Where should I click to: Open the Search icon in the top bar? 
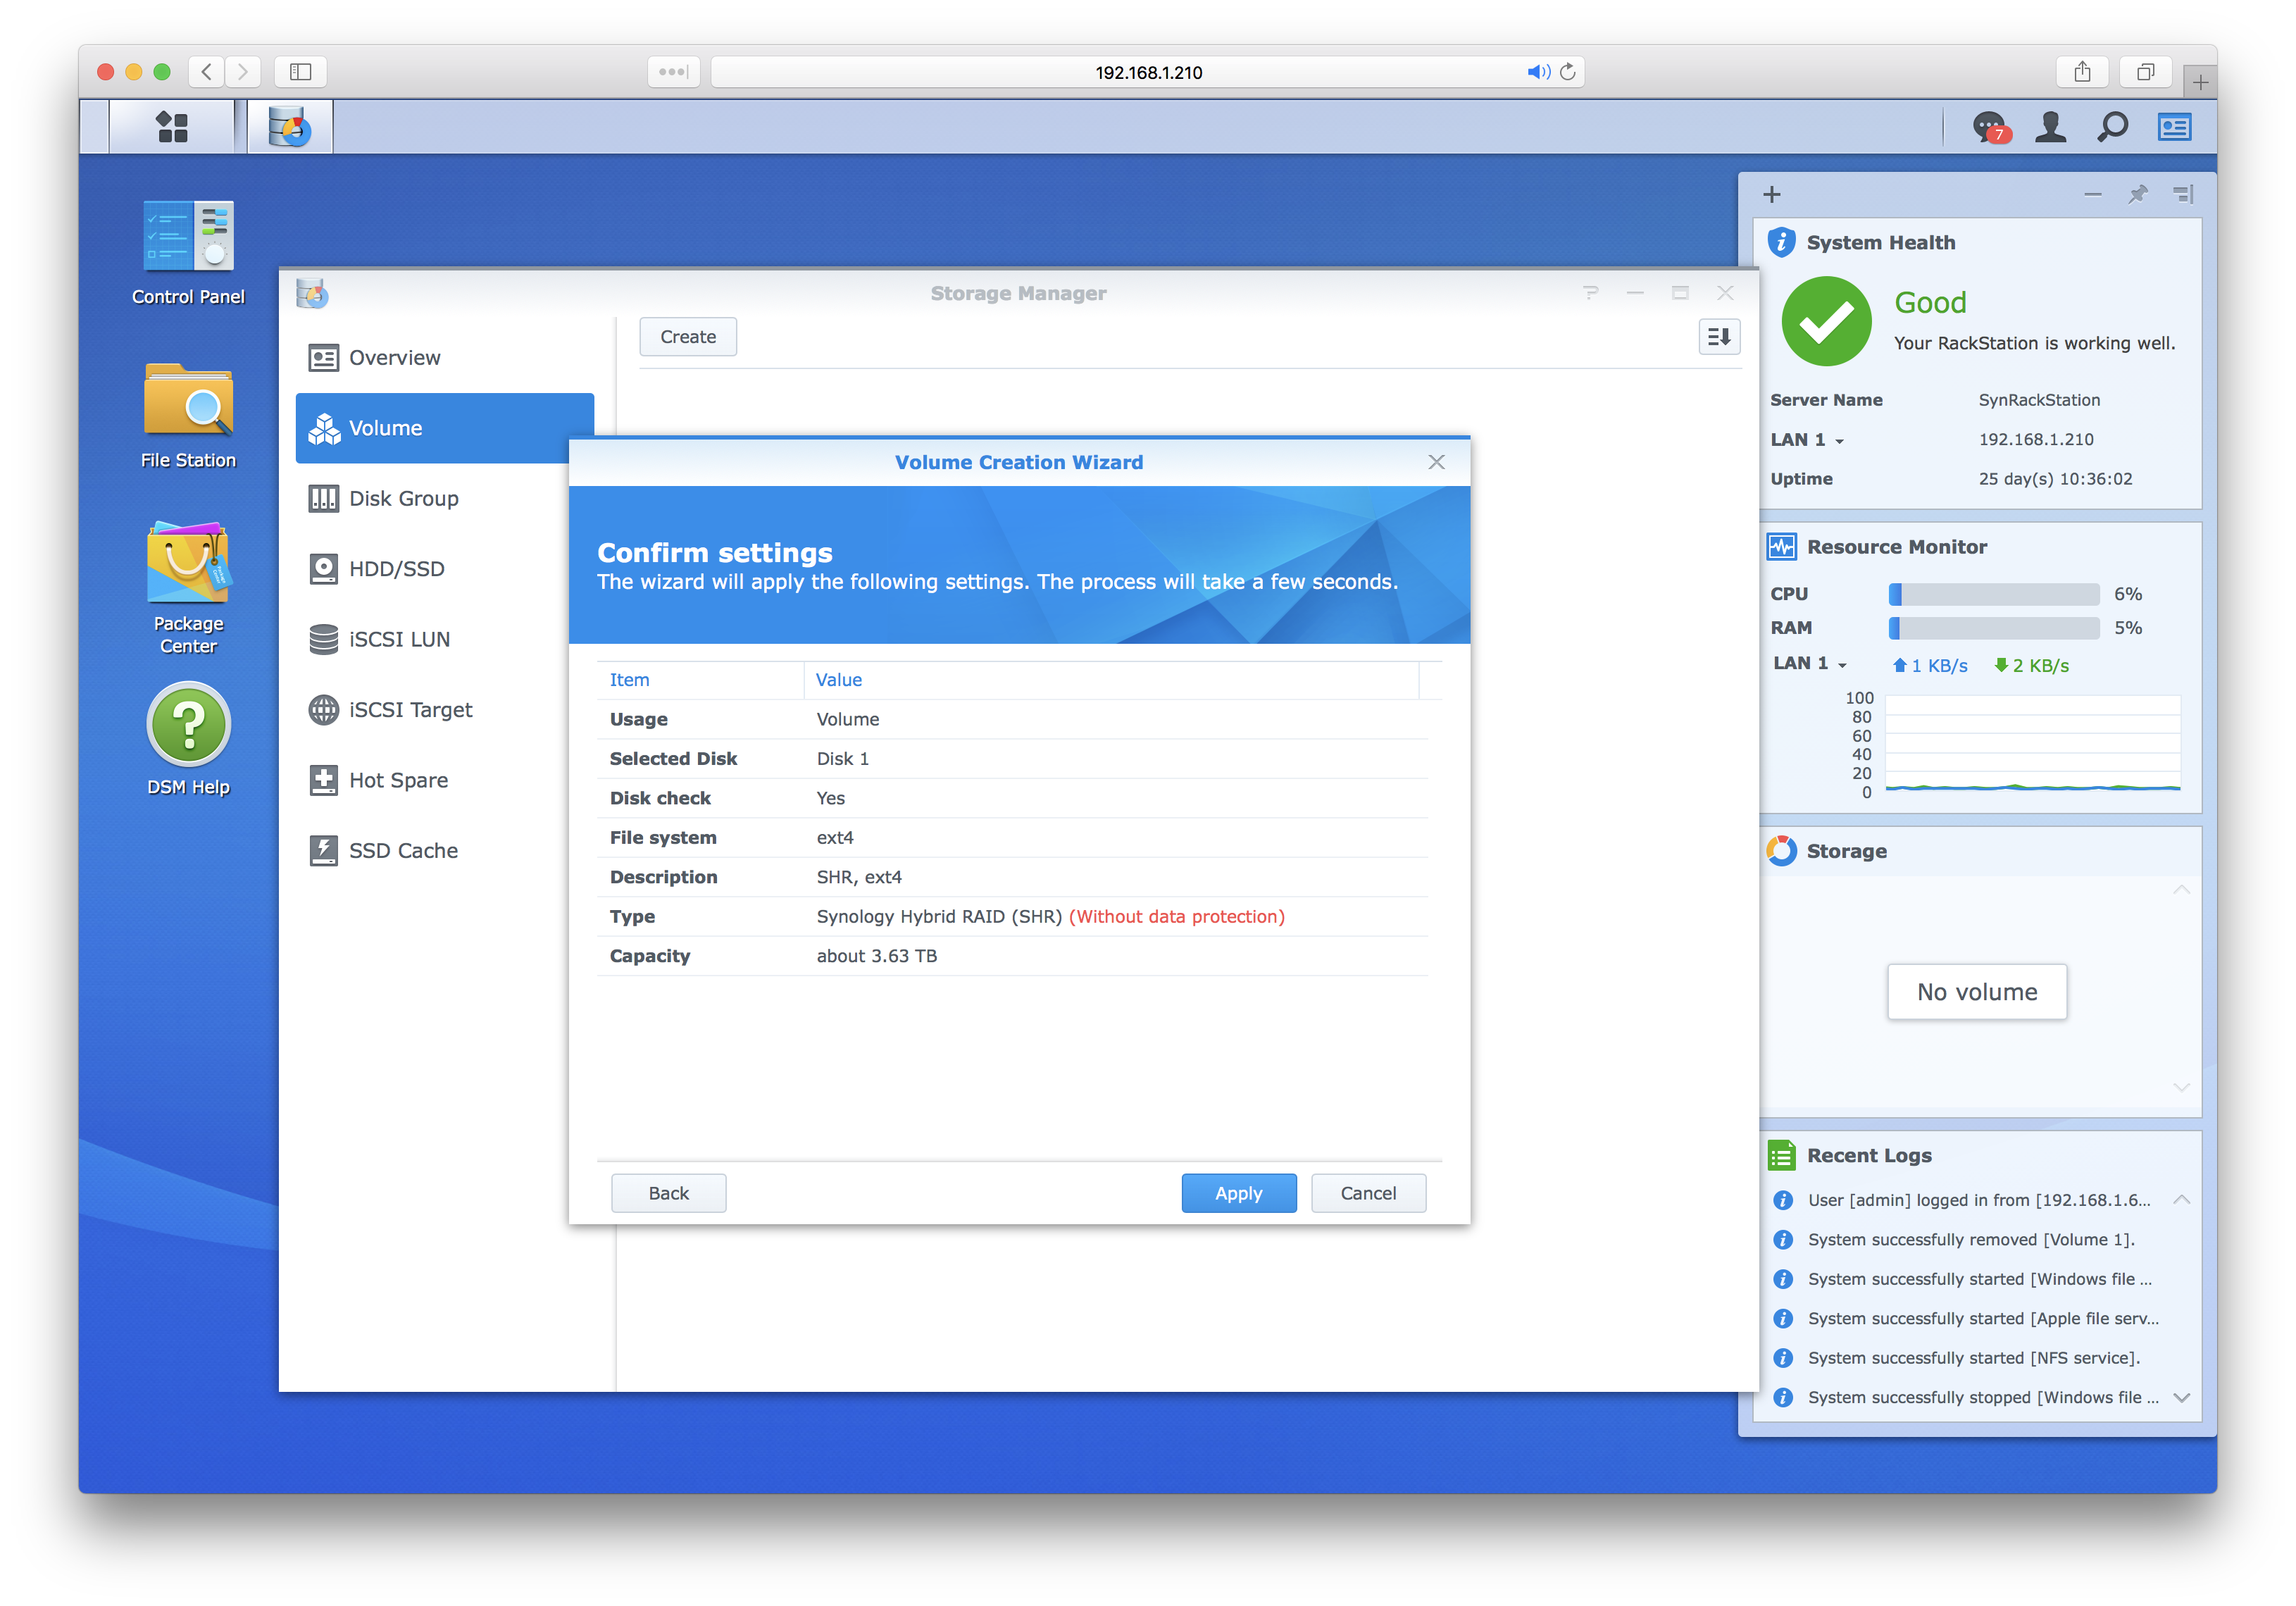click(x=2112, y=126)
